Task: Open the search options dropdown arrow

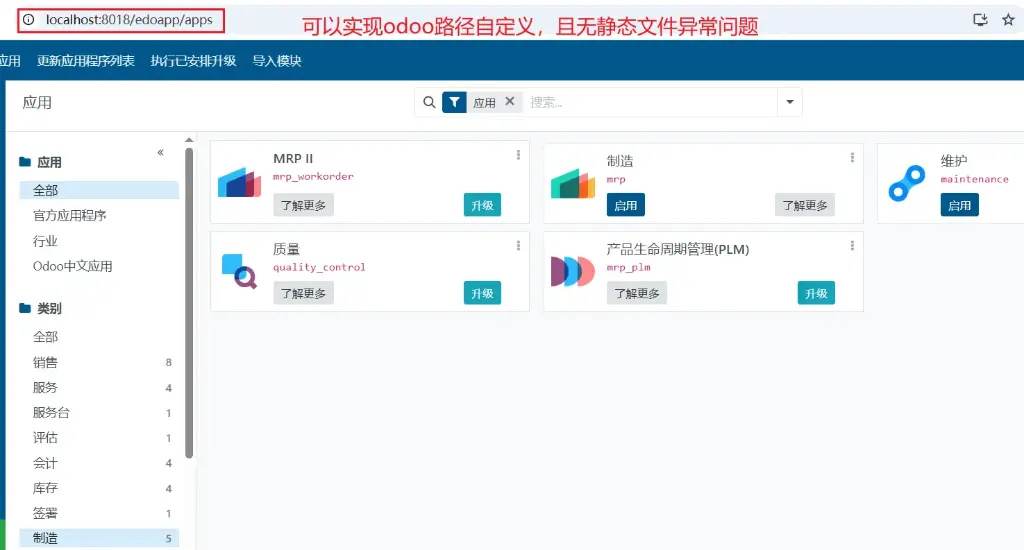Action: 790,102
